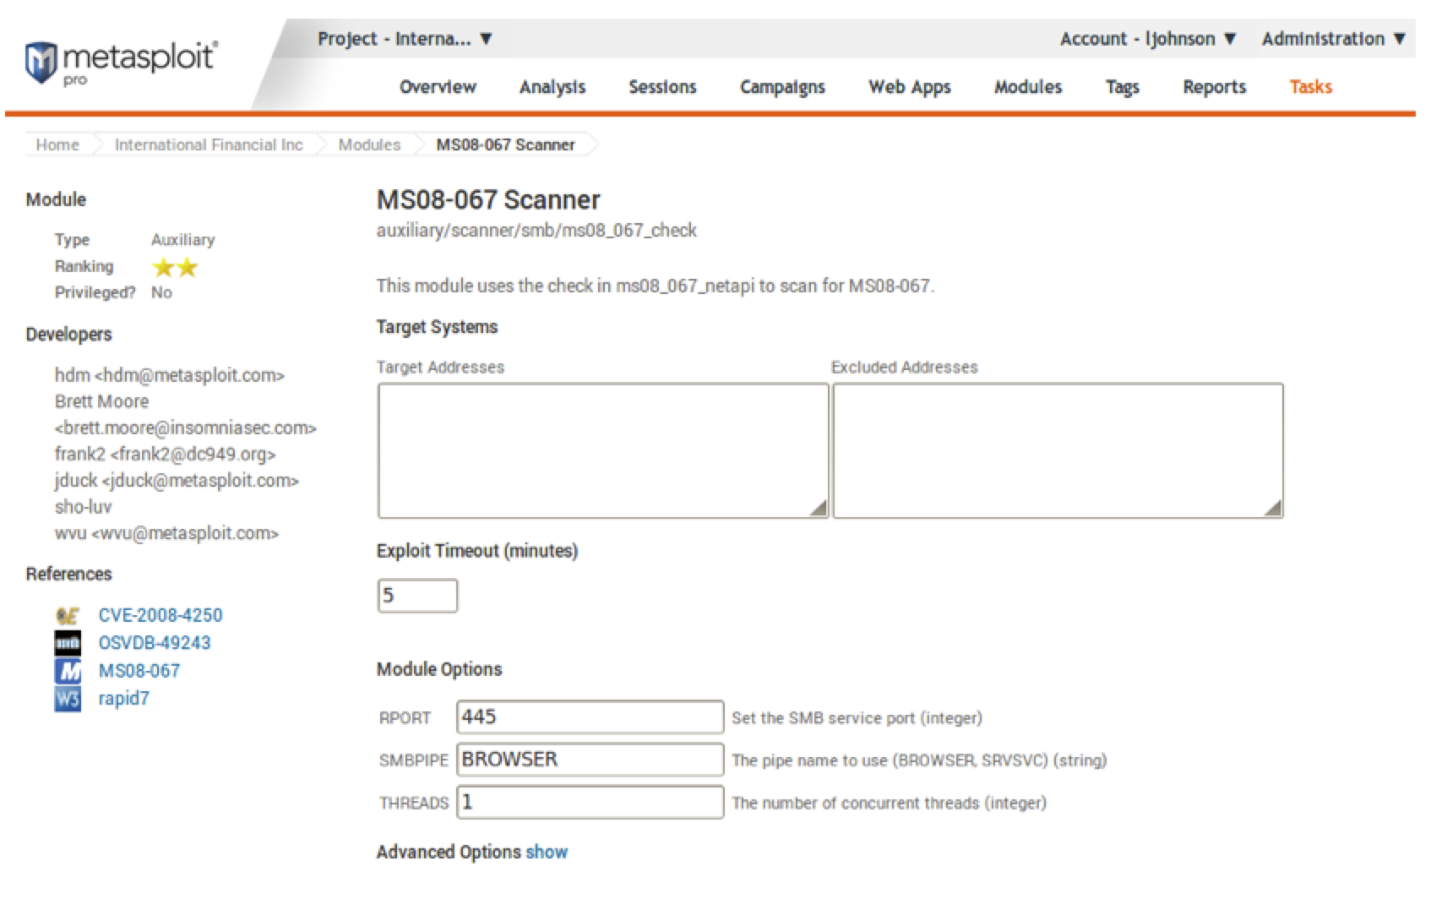Click the wvu developer entry
Image resolution: width=1431 pixels, height=899 pixels.
coord(166,534)
